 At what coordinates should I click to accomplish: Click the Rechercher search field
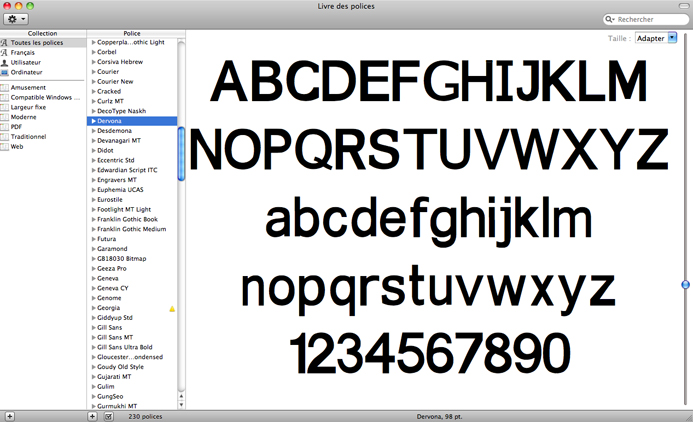click(x=646, y=19)
